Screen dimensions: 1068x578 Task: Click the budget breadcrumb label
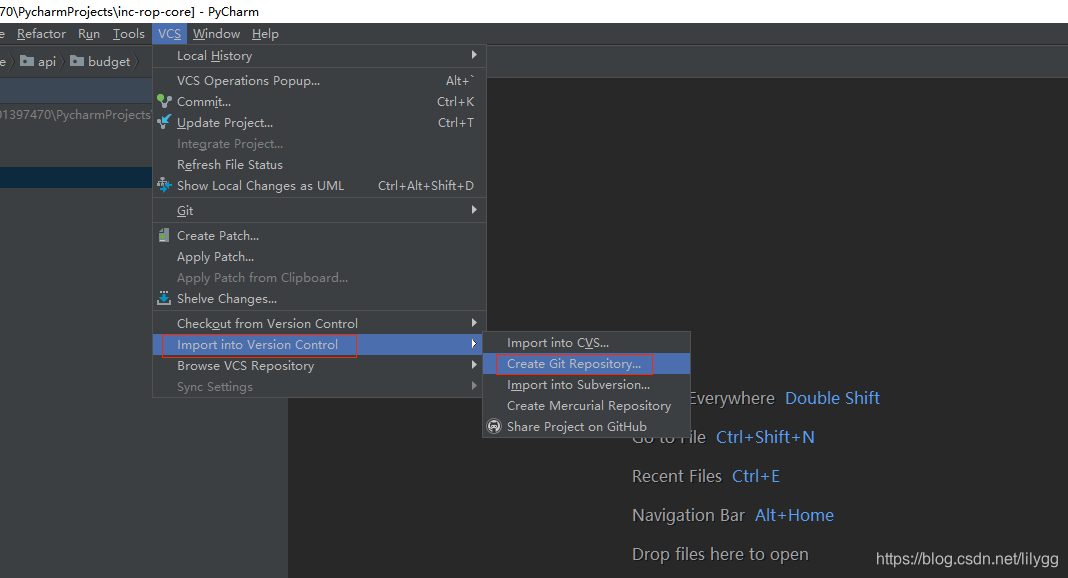pyautogui.click(x=109, y=61)
